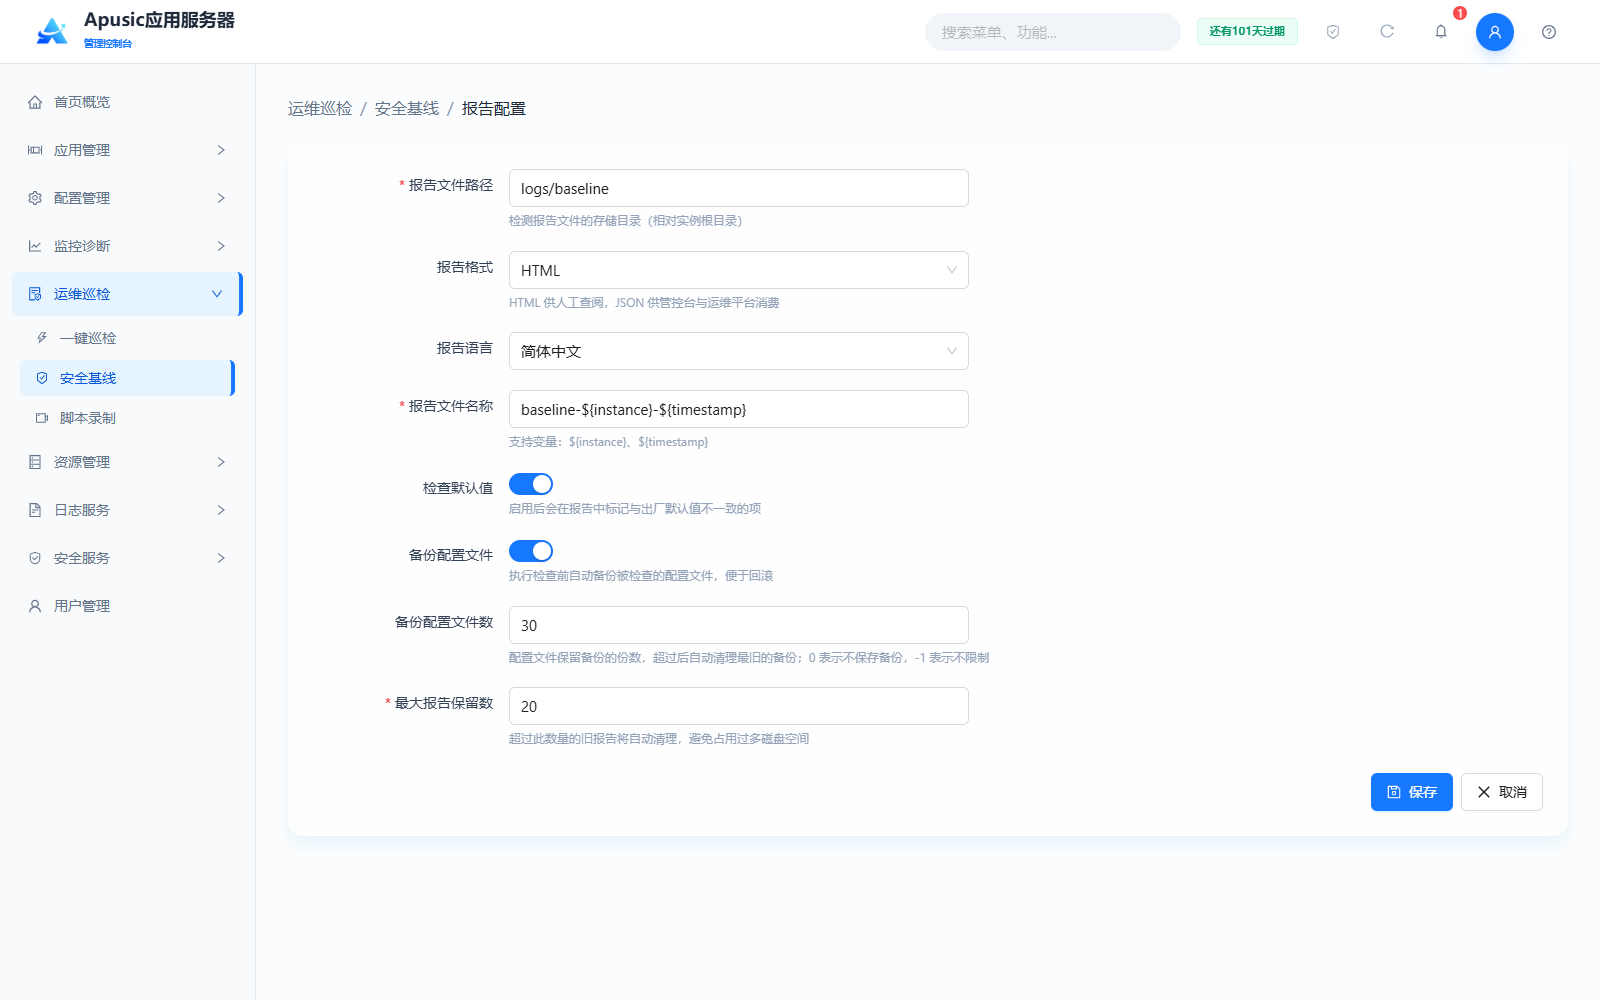Collapse the 运维巡检 menu chevron
Image resolution: width=1600 pixels, height=1000 pixels.
(217, 294)
